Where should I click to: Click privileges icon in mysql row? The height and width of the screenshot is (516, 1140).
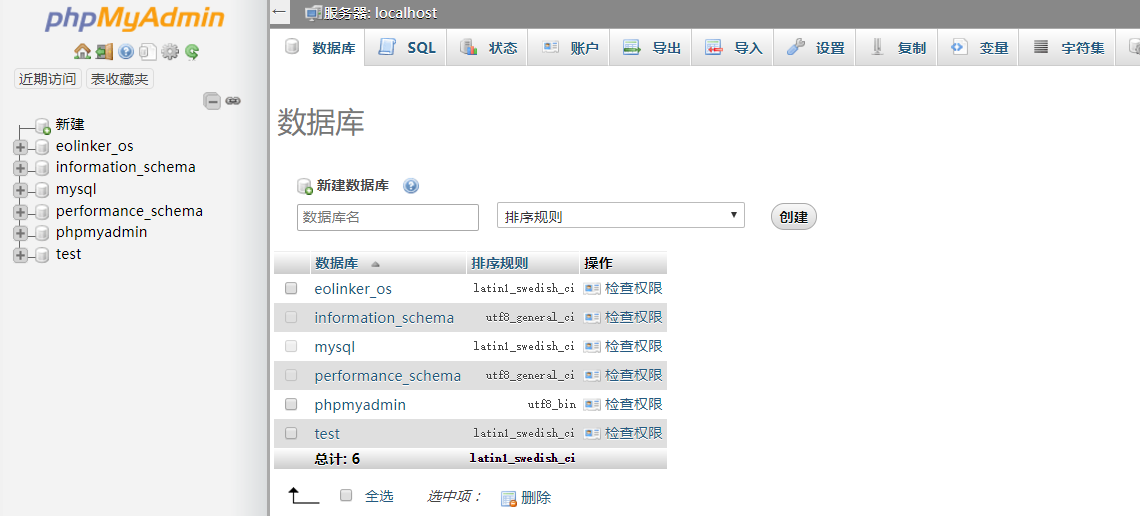pos(592,346)
